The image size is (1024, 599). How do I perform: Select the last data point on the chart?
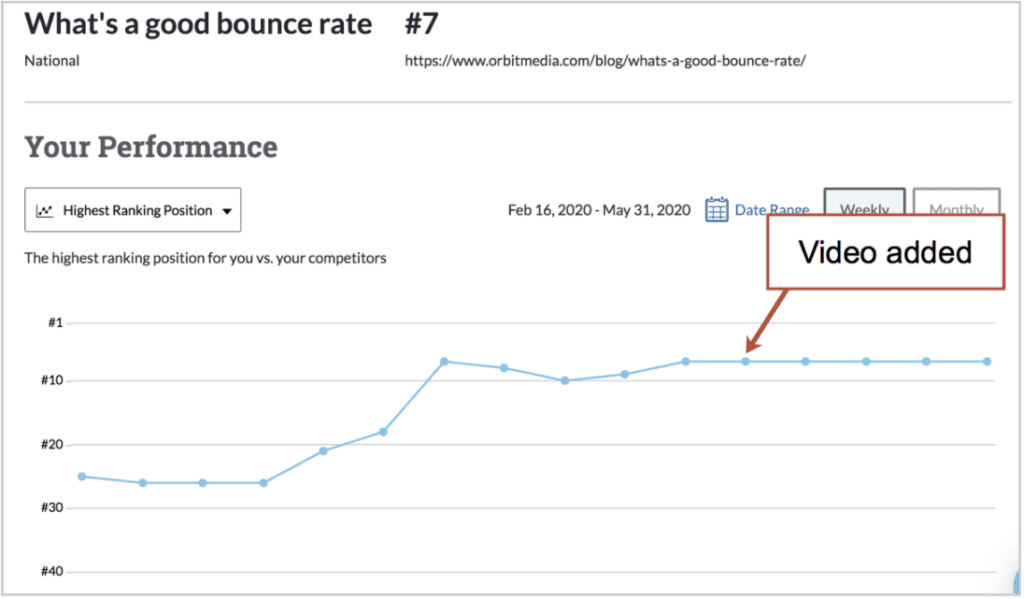(x=987, y=361)
